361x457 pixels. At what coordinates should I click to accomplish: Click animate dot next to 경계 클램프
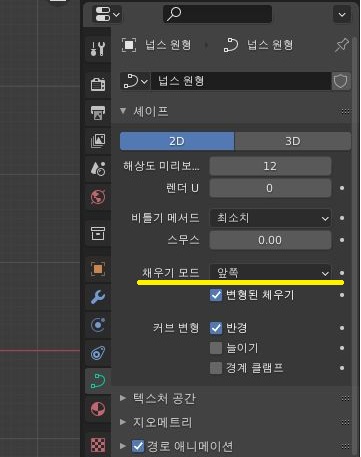[x=342, y=368]
